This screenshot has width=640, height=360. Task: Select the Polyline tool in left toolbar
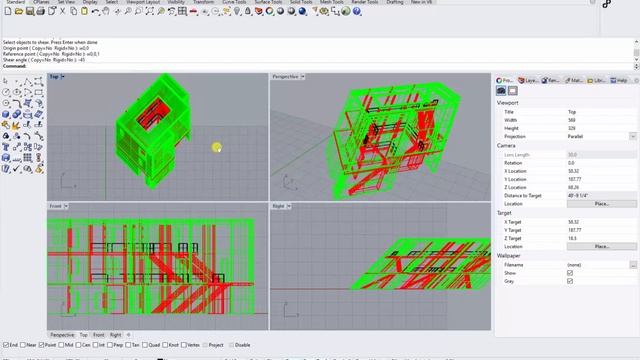point(28,82)
